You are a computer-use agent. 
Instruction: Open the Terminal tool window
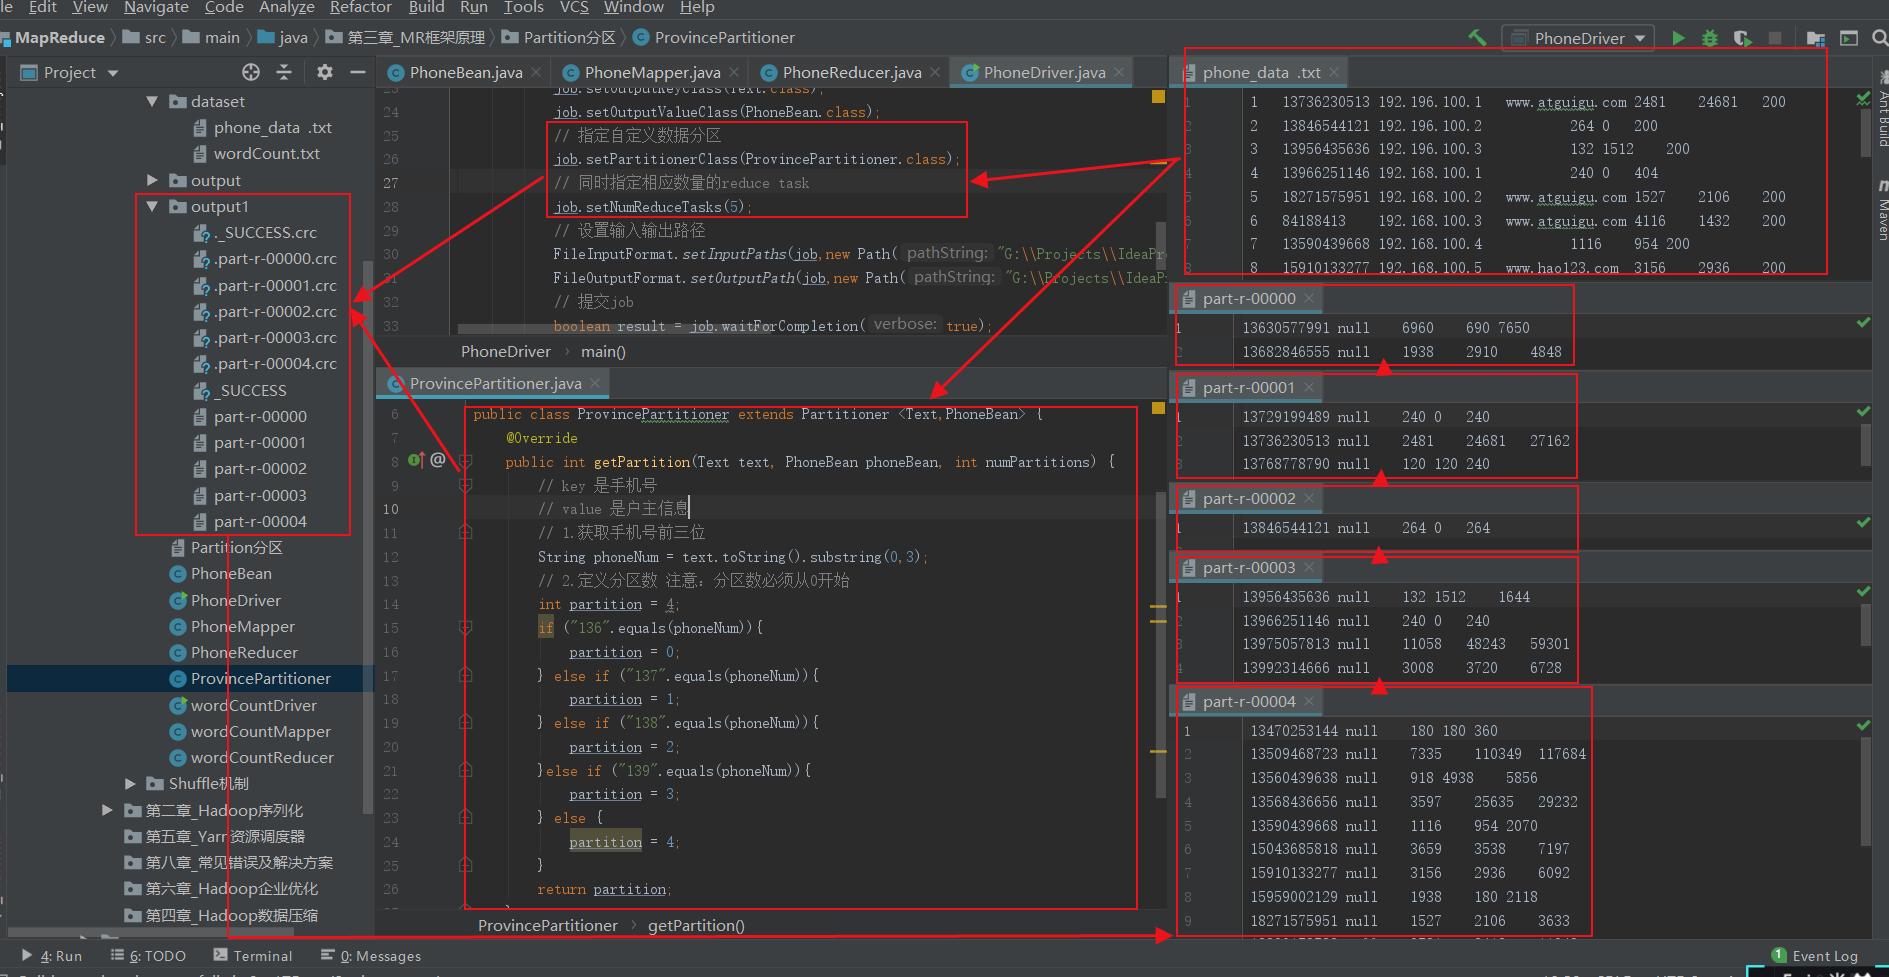point(262,956)
